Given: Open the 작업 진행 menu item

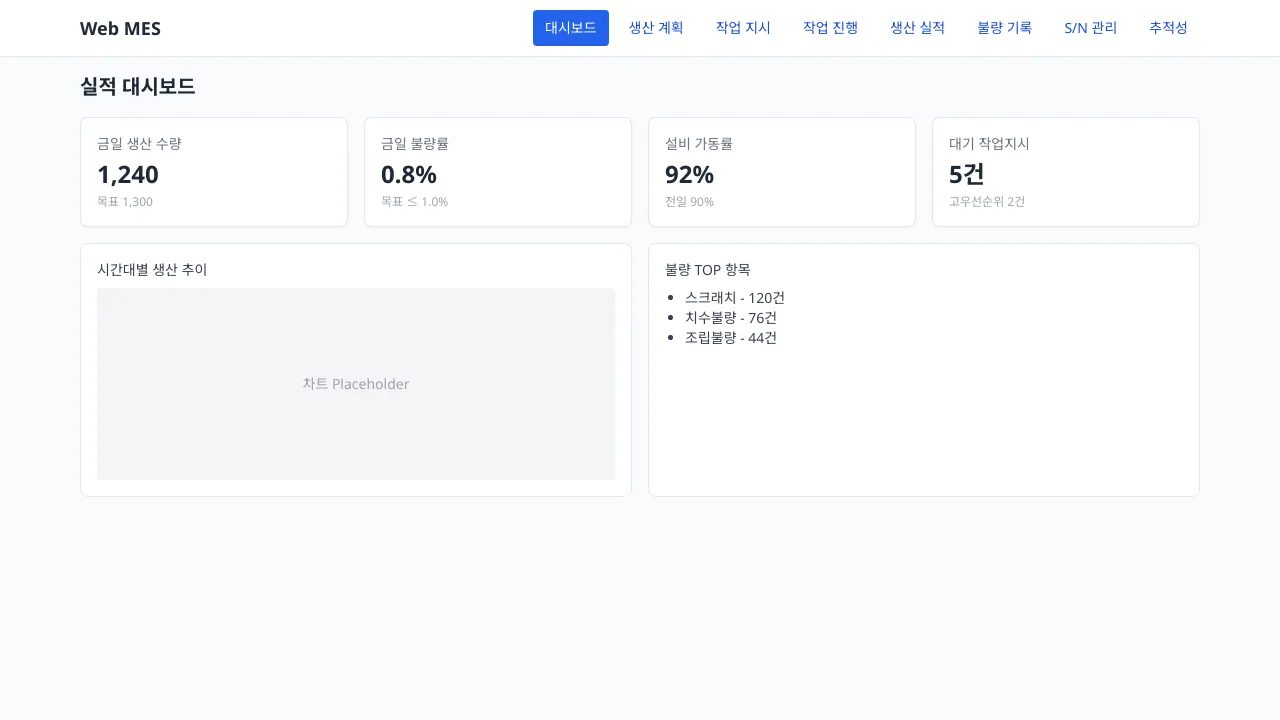Looking at the screenshot, I should click(830, 28).
